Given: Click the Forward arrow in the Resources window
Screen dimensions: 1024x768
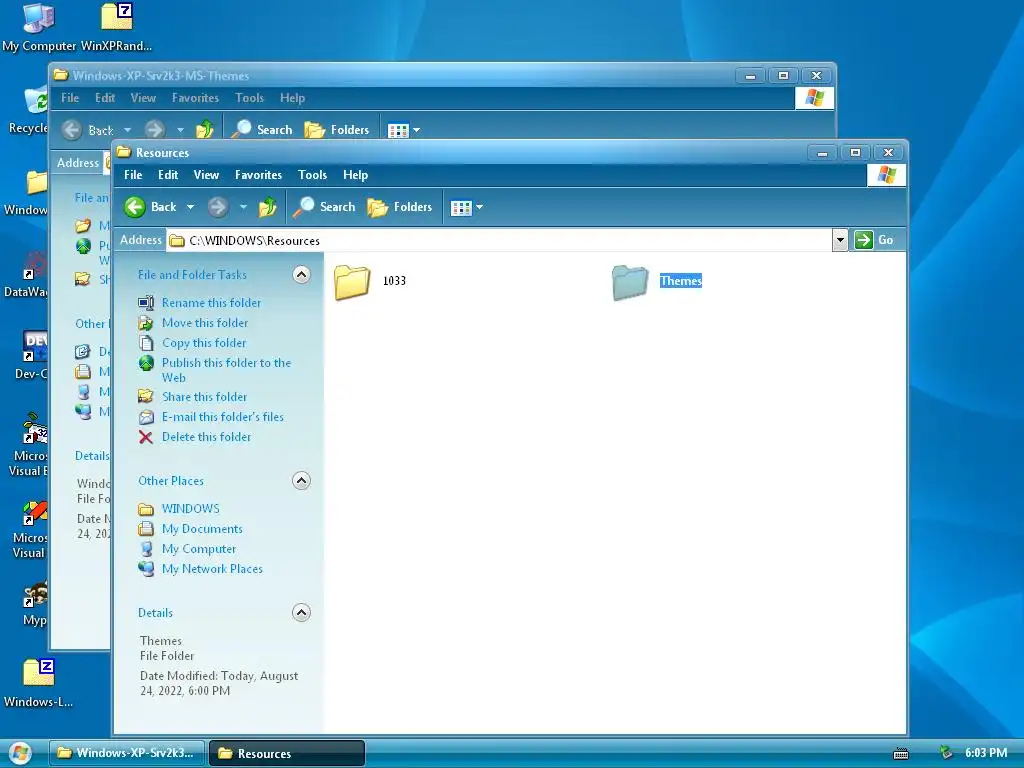Looking at the screenshot, I should click(x=218, y=207).
